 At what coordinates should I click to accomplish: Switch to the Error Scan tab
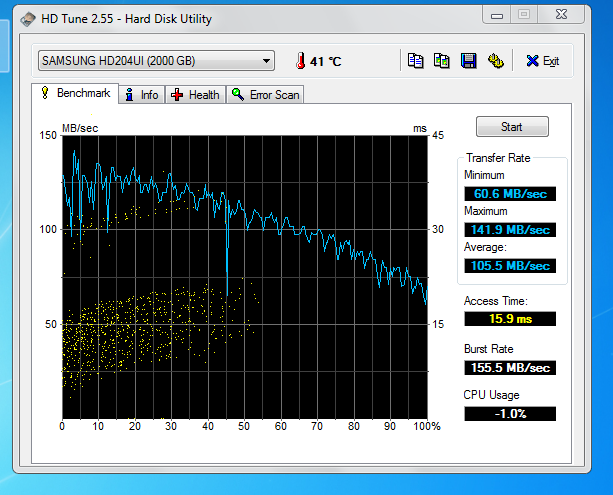coord(266,95)
